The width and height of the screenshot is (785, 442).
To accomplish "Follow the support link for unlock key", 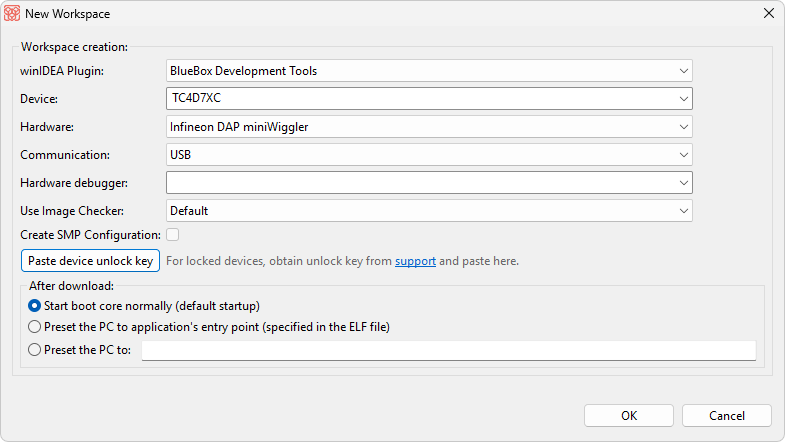I will tap(415, 261).
